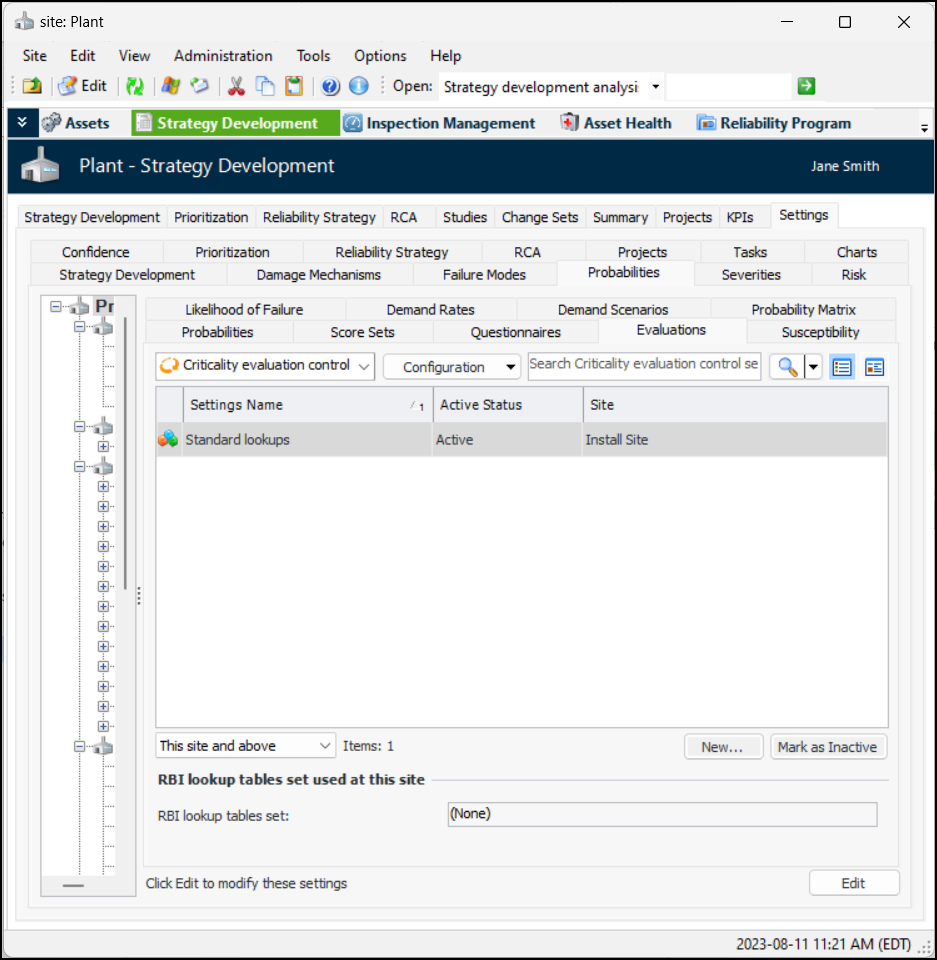
Task: Click the magnifying glass search icon
Action: click(x=787, y=367)
